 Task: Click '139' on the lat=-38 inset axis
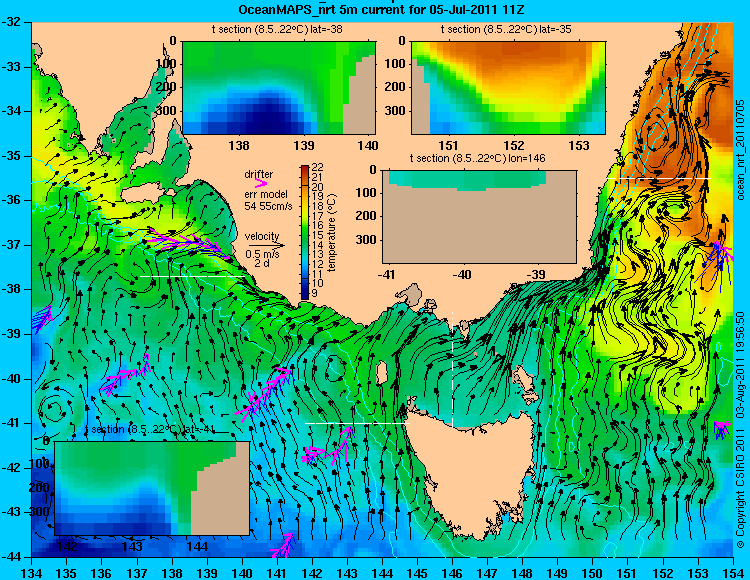click(304, 145)
